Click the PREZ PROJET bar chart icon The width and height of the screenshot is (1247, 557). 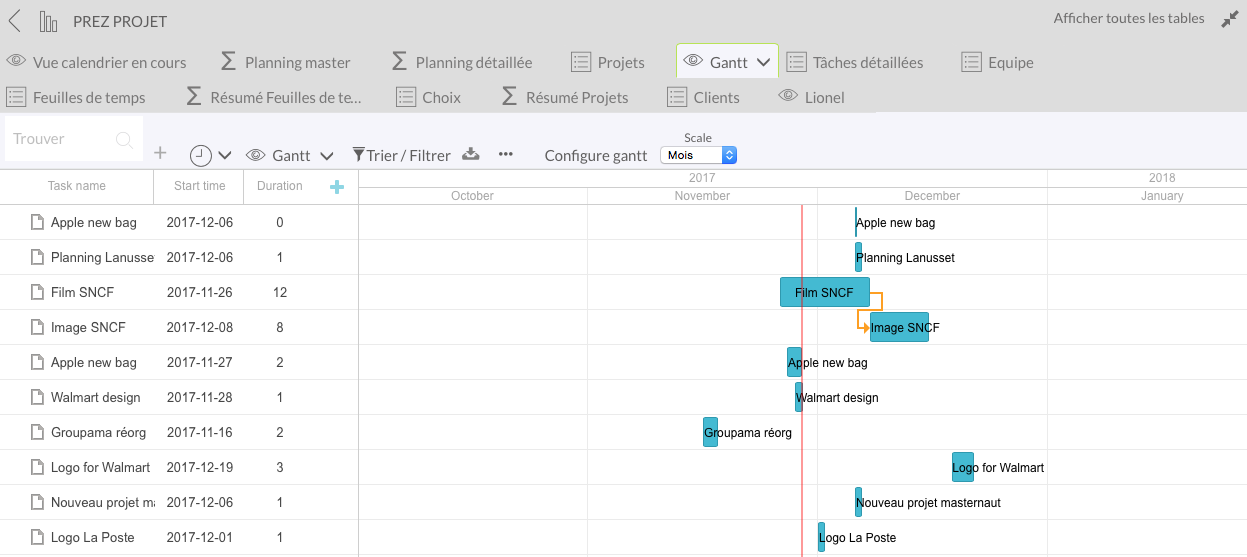tap(48, 21)
